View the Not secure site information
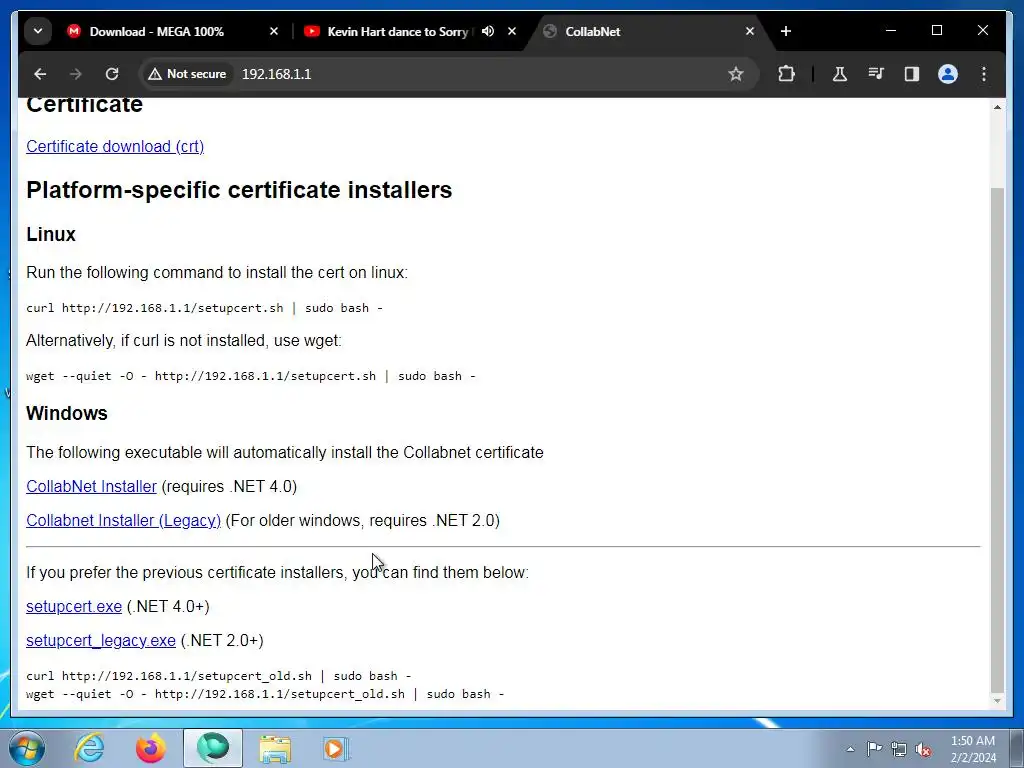Viewport: 1024px width, 768px height. pos(187,74)
